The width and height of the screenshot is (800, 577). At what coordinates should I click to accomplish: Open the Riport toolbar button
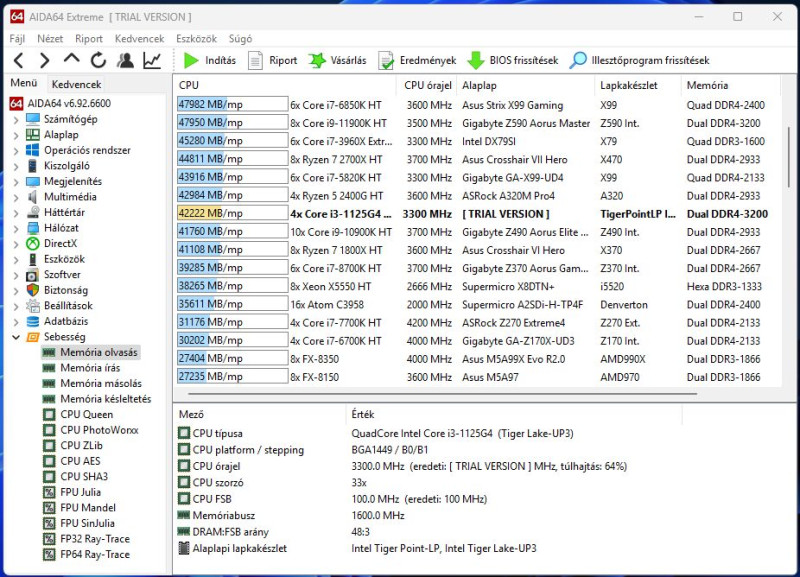[272, 61]
